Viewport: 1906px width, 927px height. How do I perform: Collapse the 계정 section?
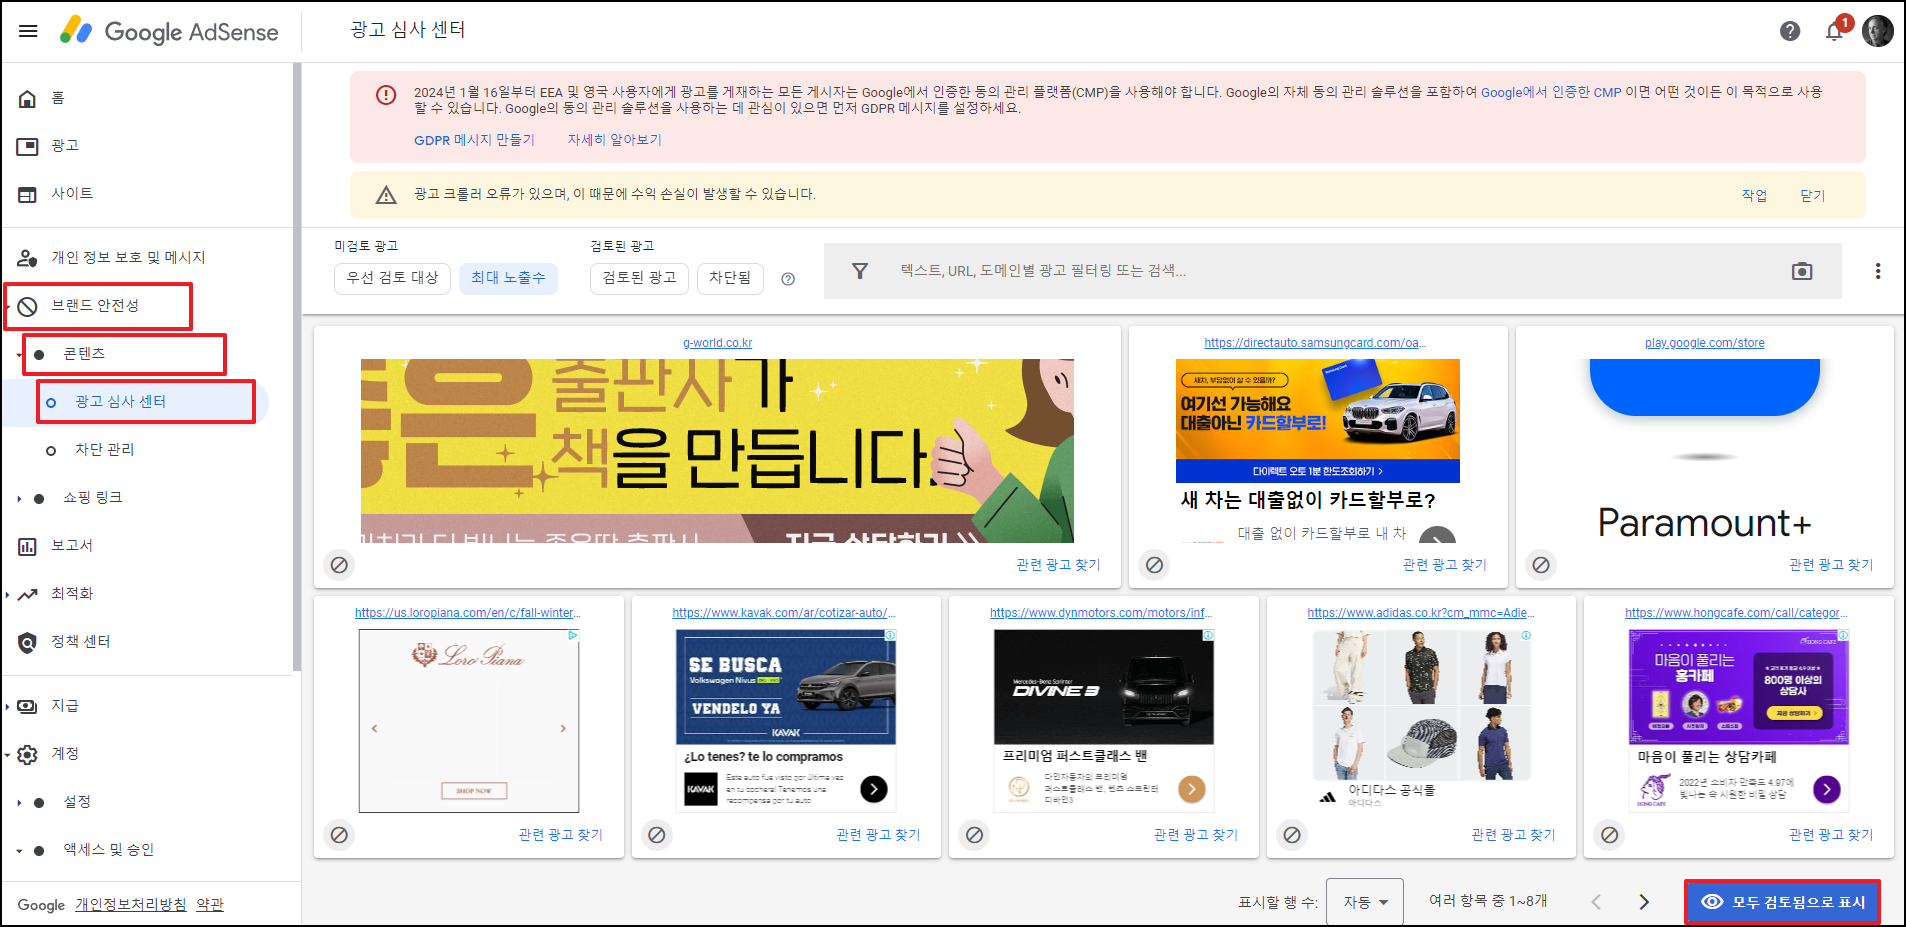[x=8, y=754]
